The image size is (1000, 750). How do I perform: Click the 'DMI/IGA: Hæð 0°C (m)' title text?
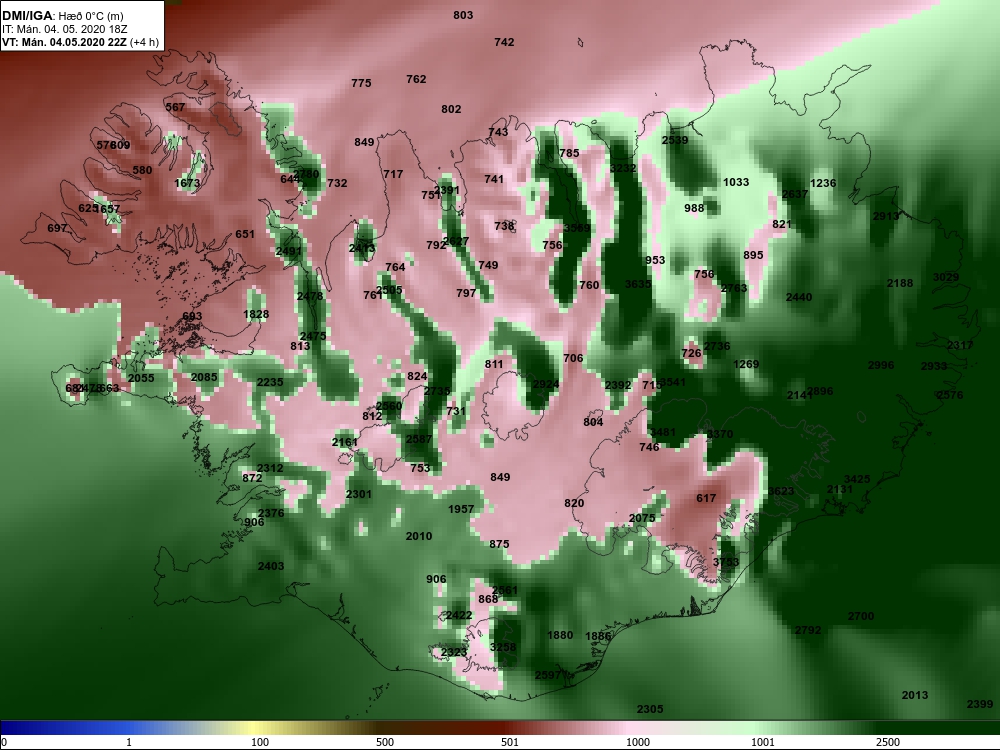point(63,16)
